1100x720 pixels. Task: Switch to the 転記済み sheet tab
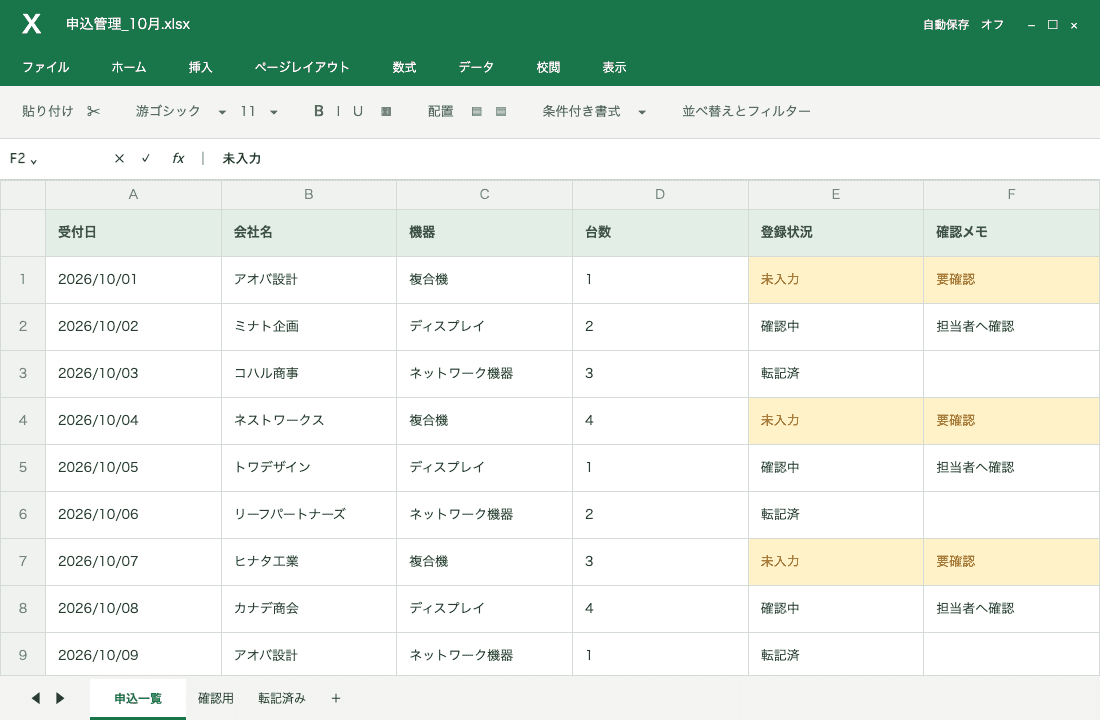[282, 698]
